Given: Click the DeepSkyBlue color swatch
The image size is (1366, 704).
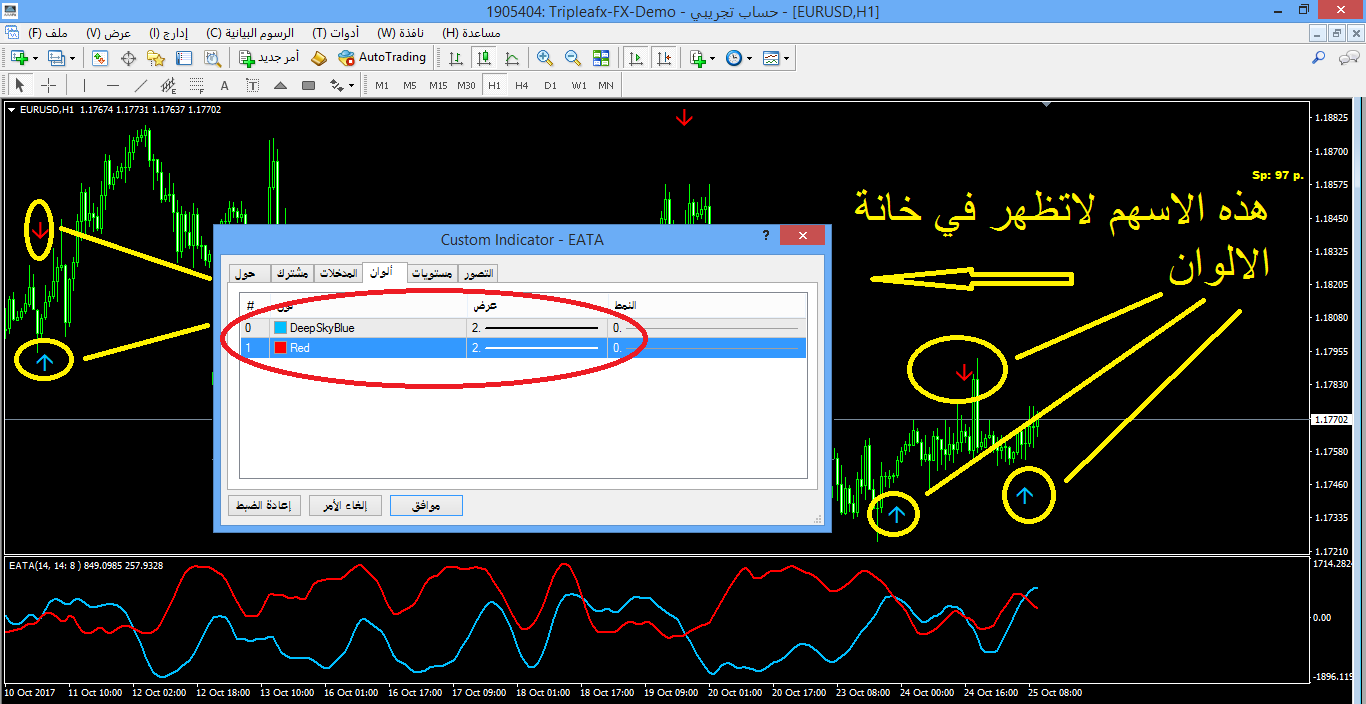Looking at the screenshot, I should [x=280, y=327].
